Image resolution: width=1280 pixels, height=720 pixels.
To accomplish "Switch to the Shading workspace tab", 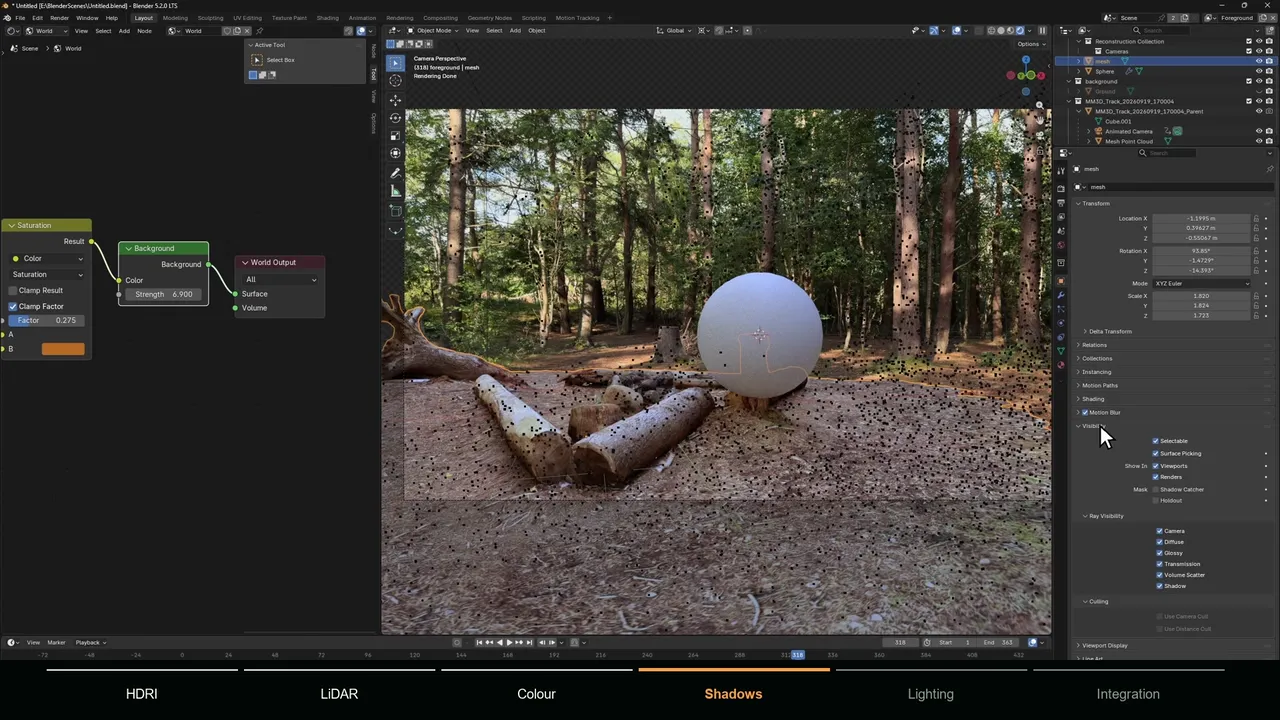I will (327, 18).
